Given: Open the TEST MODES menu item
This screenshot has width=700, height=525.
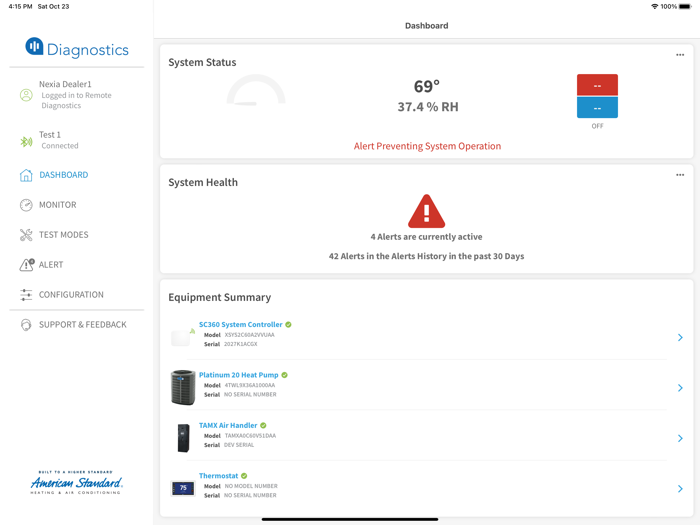Looking at the screenshot, I should click(63, 235).
